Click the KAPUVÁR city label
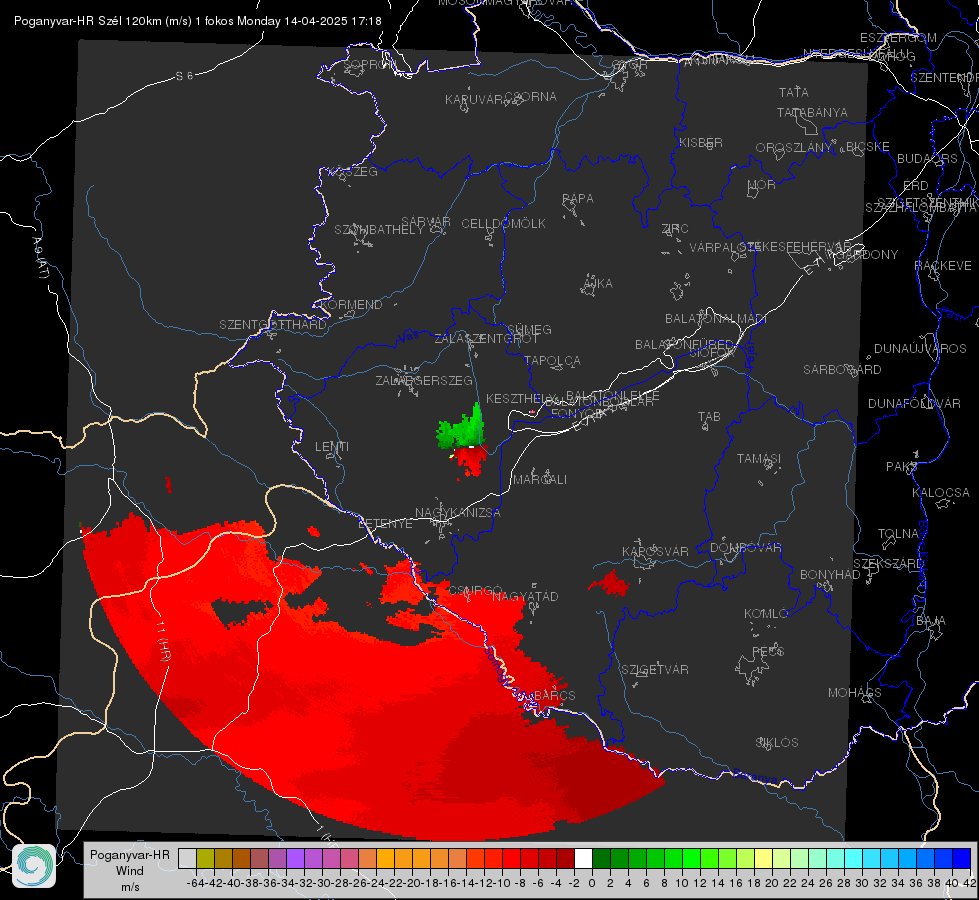This screenshot has height=900, width=979. pyautogui.click(x=475, y=100)
